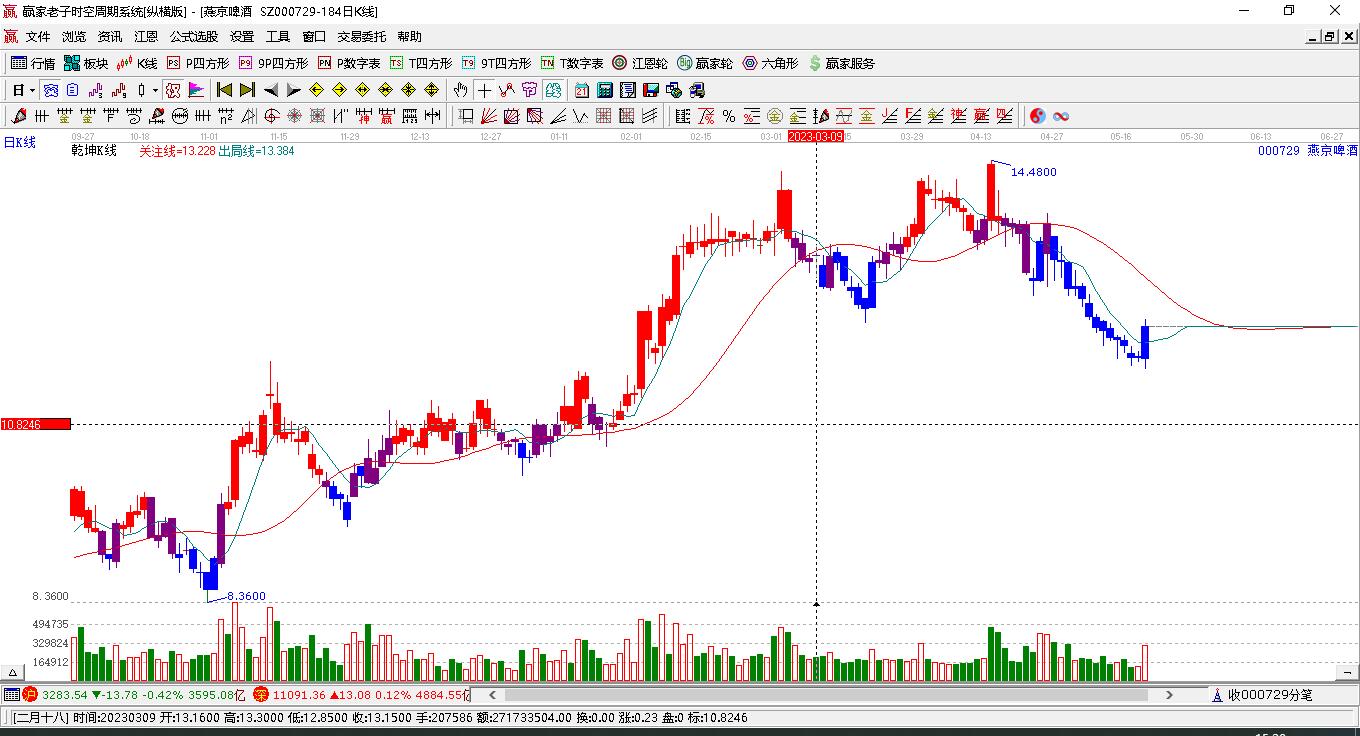The width and height of the screenshot is (1360, 736).
Task: Click the horizontal scrollbar right arrow
Action: (1170, 694)
